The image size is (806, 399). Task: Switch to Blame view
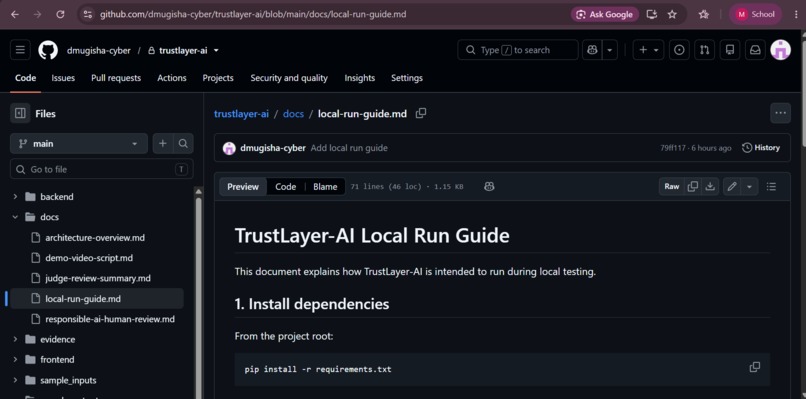coord(325,187)
